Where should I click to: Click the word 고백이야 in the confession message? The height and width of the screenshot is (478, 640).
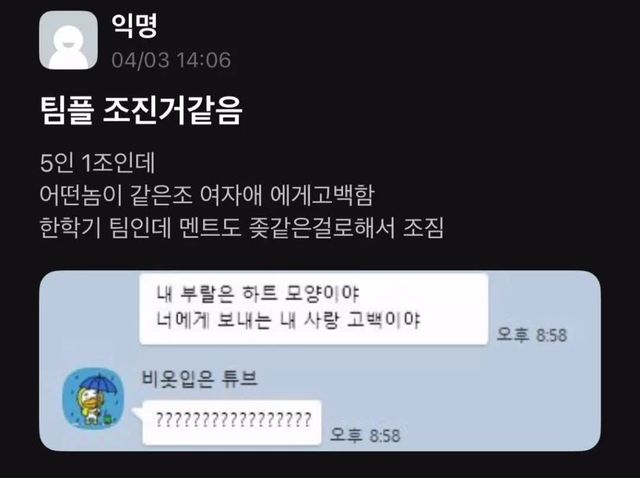(383, 320)
